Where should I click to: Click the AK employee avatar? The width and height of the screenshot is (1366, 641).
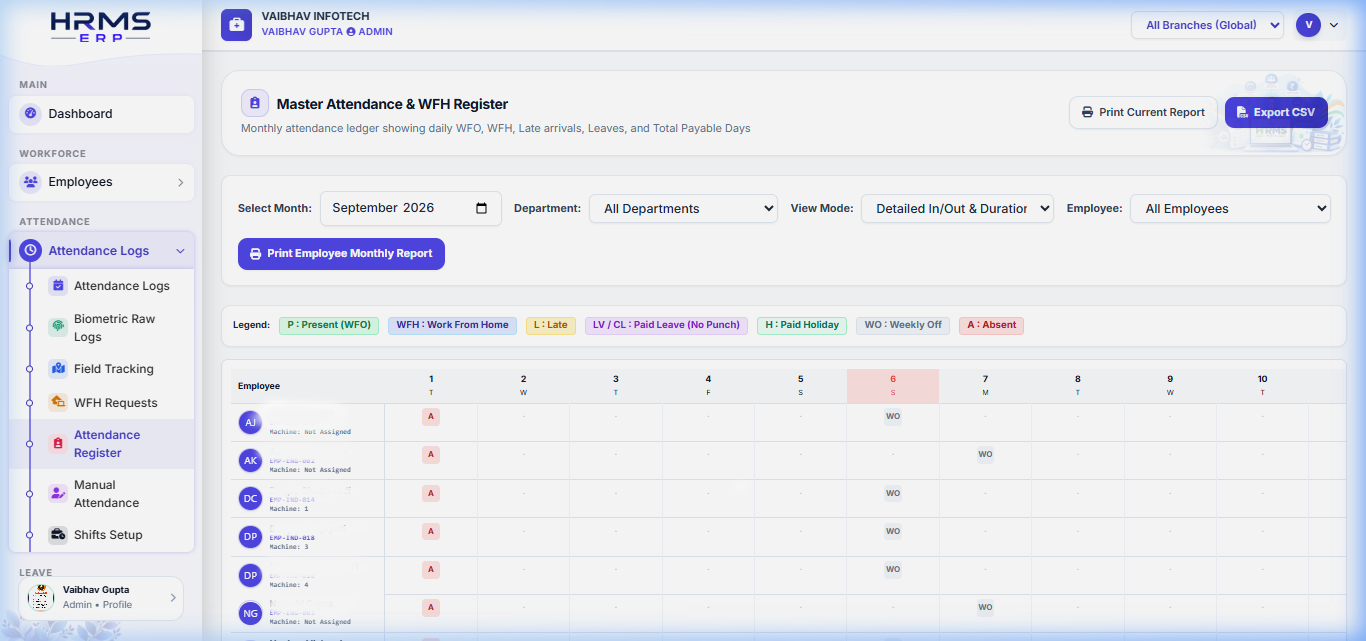click(x=250, y=461)
